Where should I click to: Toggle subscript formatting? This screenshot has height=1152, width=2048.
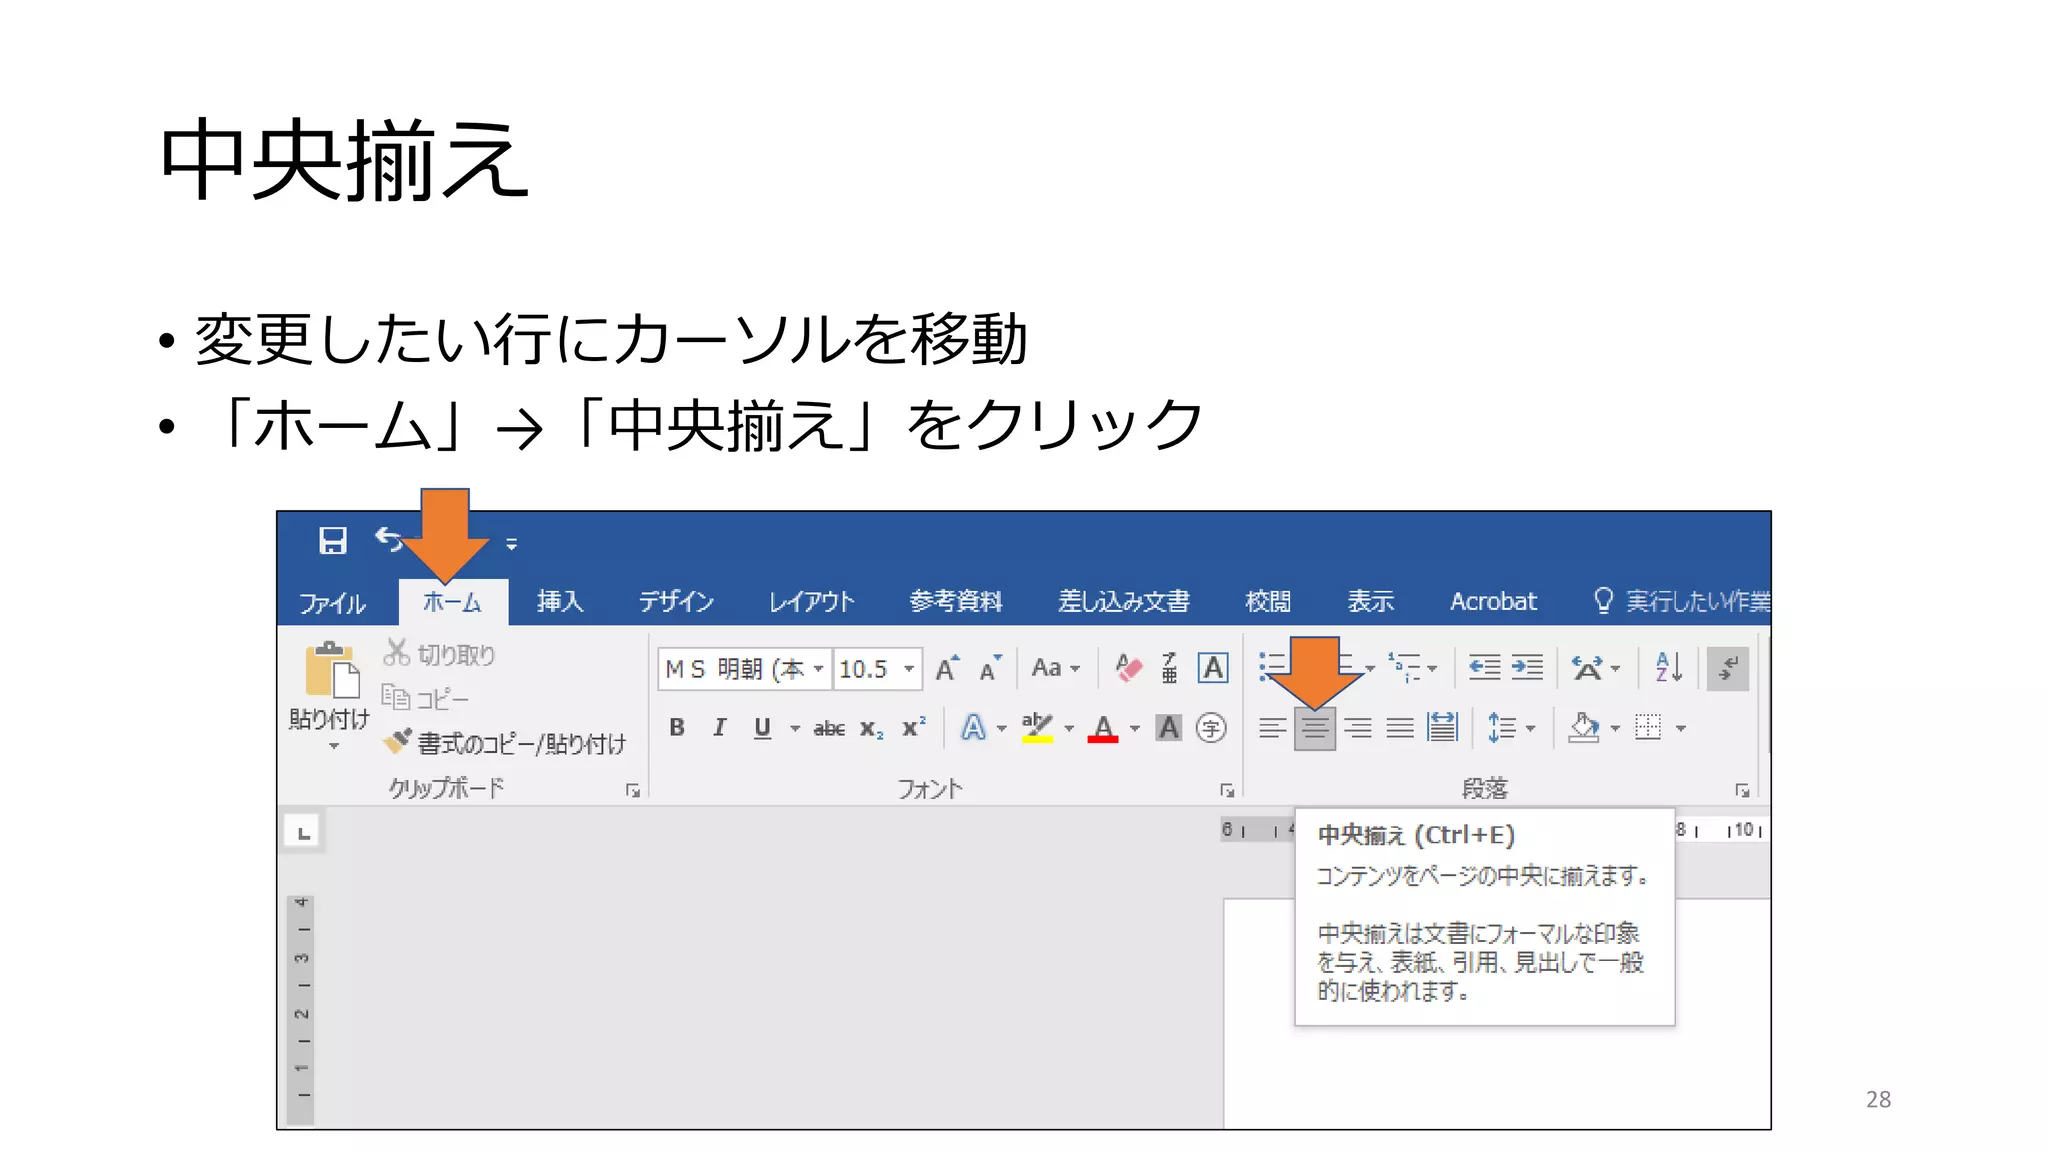click(x=872, y=729)
